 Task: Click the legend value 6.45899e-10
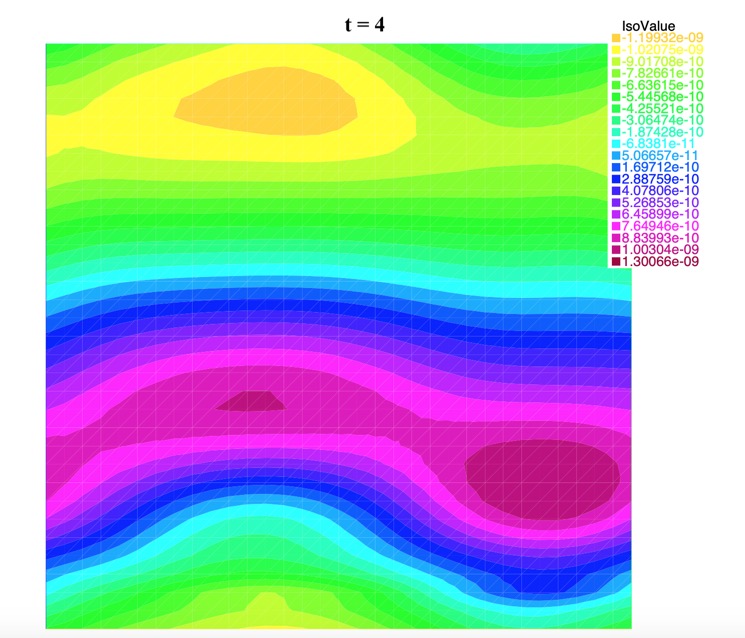point(660,214)
